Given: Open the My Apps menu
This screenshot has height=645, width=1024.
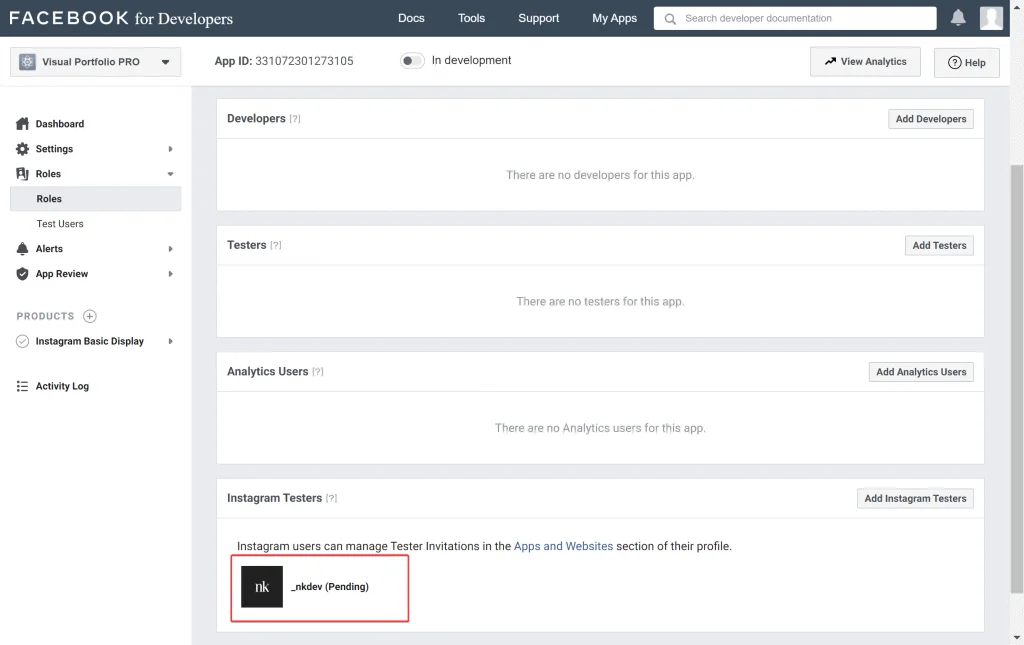Looking at the screenshot, I should pyautogui.click(x=614, y=18).
